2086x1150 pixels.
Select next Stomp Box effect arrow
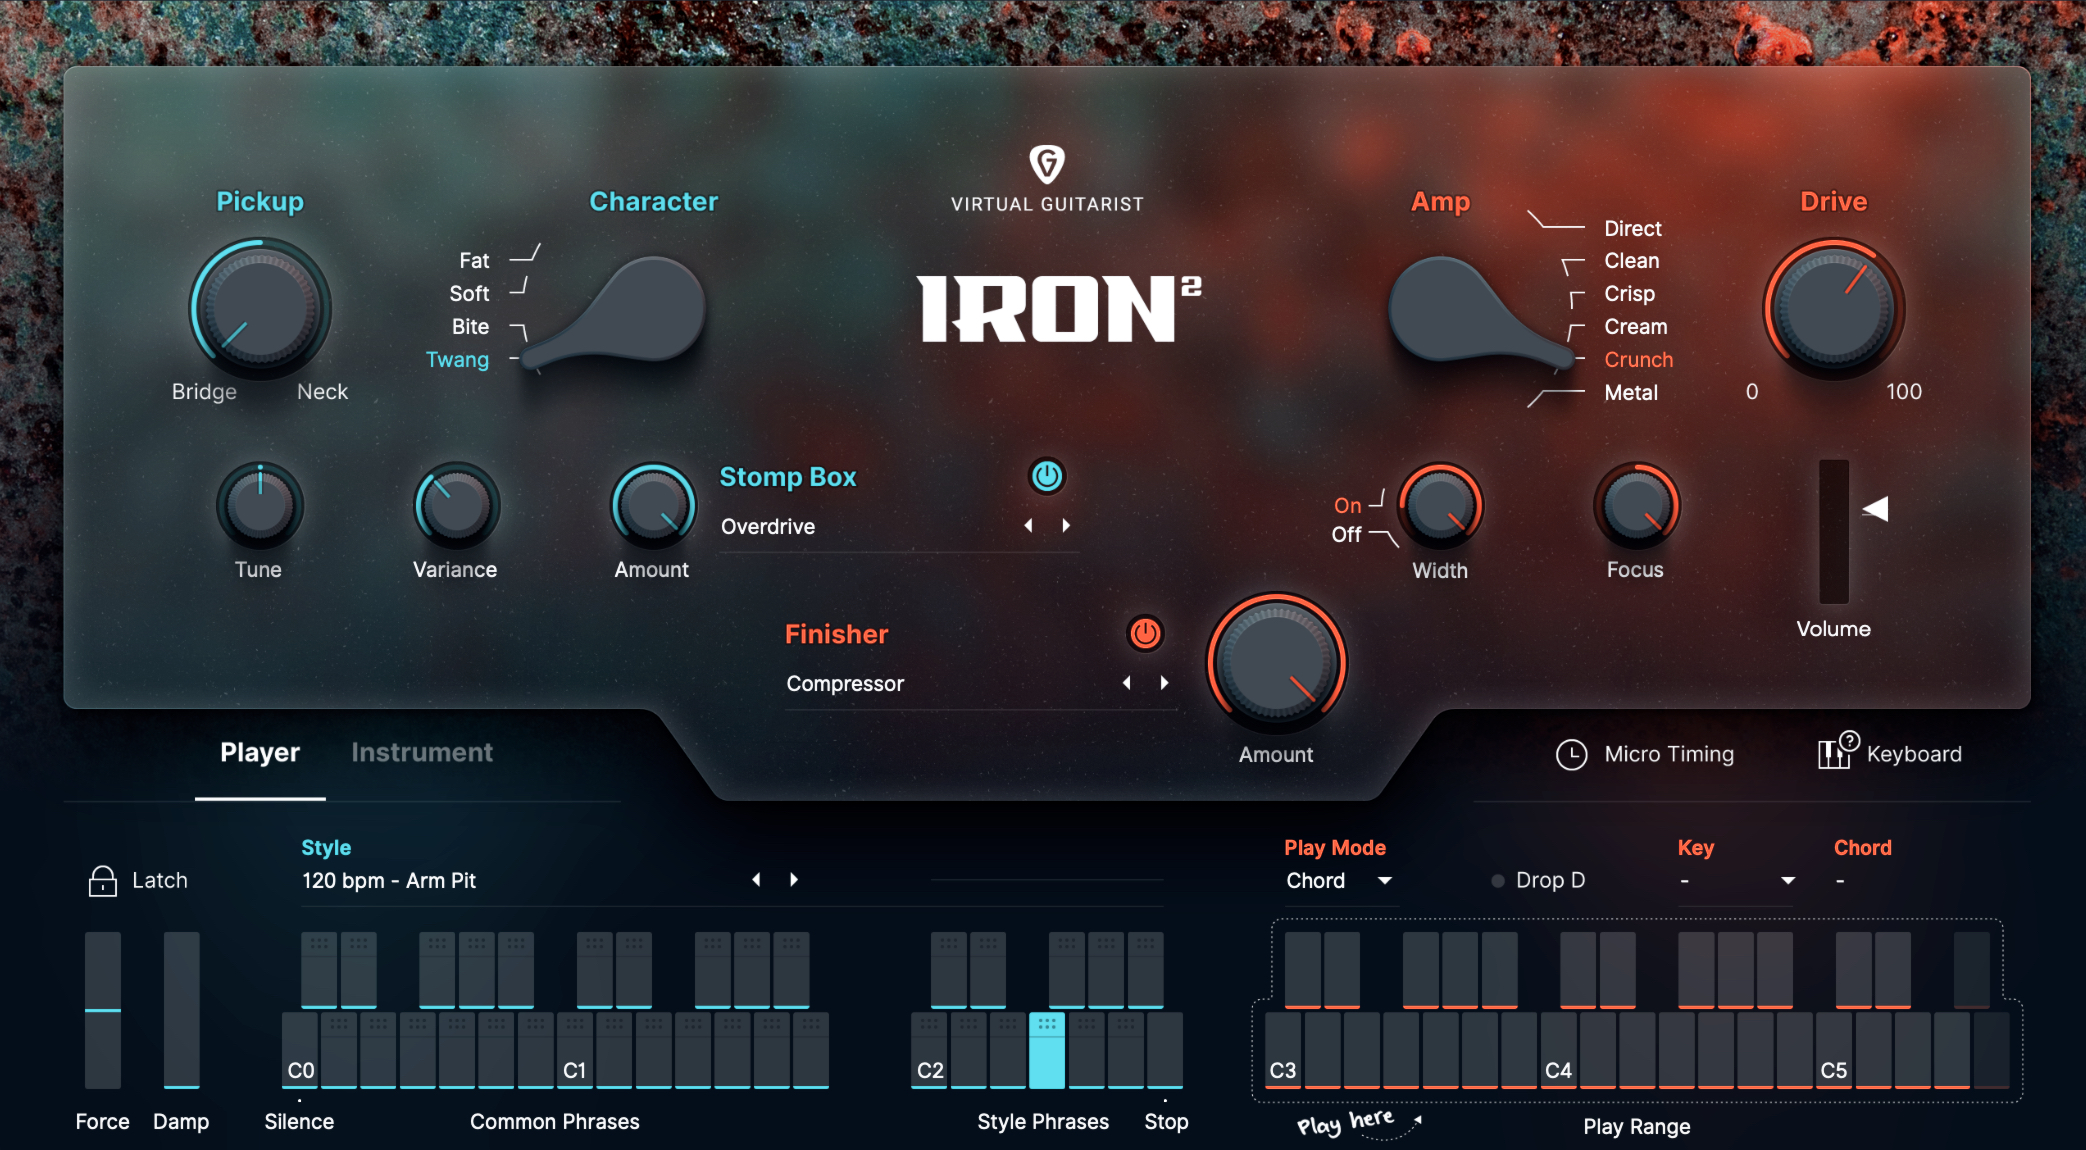(x=1066, y=526)
